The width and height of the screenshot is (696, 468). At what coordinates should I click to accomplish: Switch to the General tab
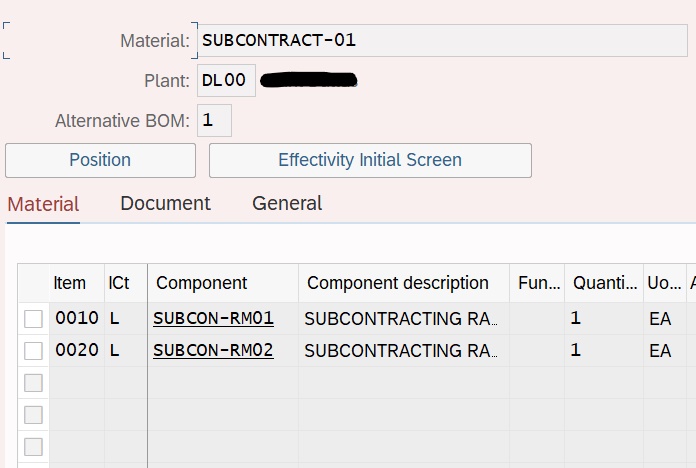[287, 203]
